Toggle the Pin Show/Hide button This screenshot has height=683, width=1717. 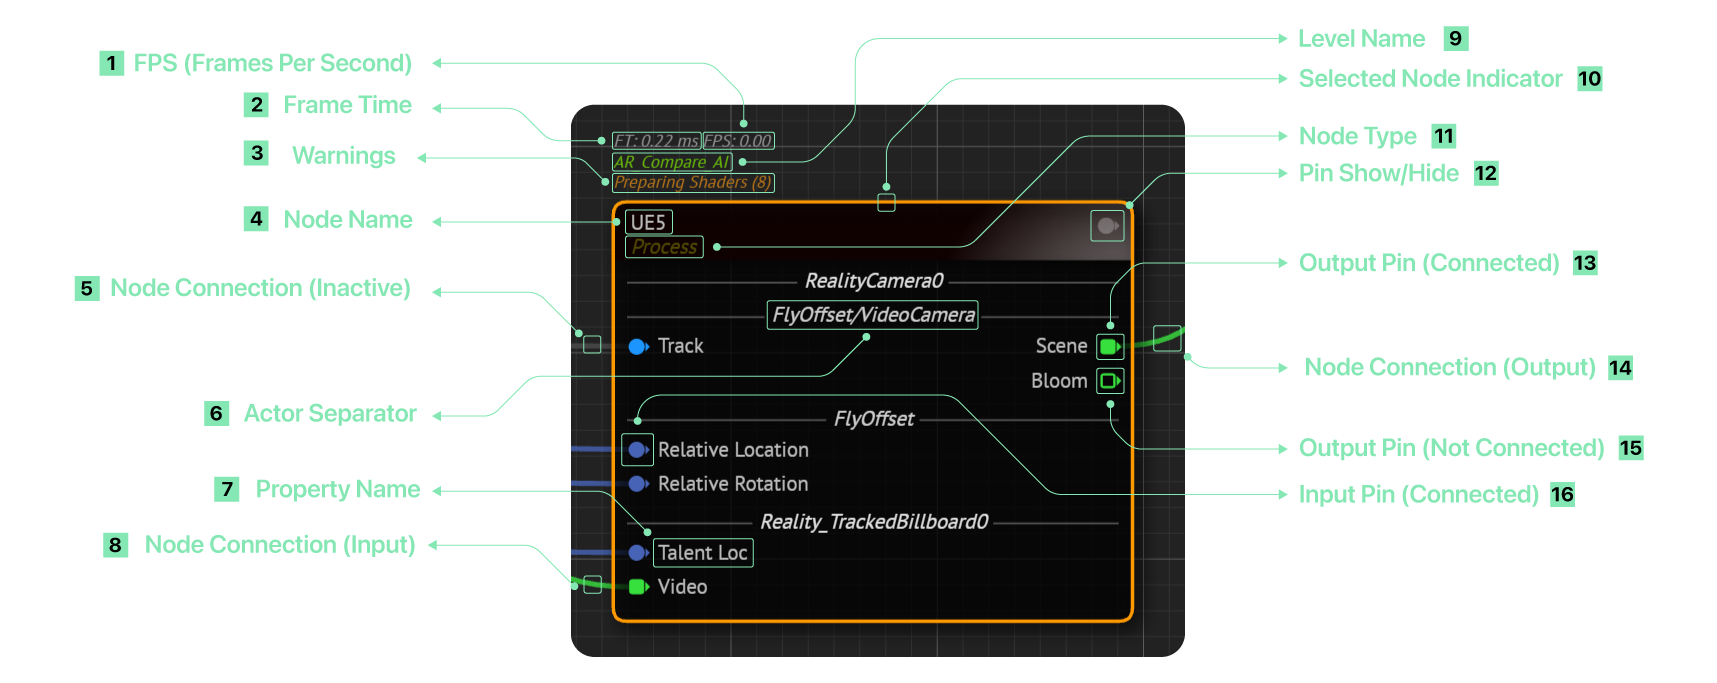tap(1107, 226)
